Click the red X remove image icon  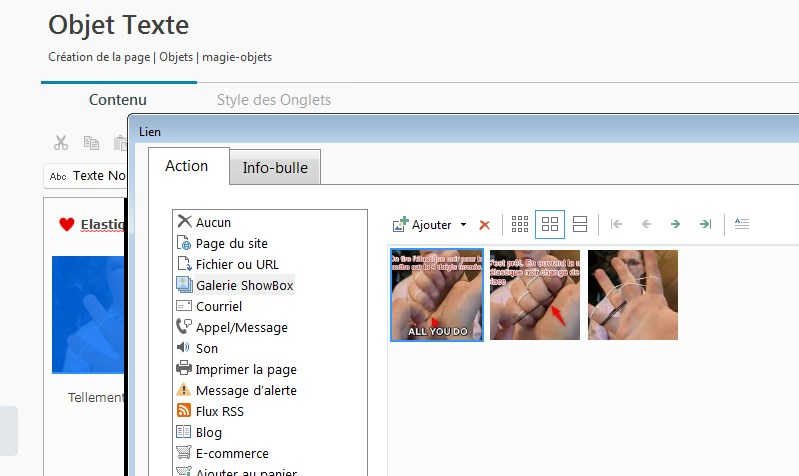click(x=485, y=225)
